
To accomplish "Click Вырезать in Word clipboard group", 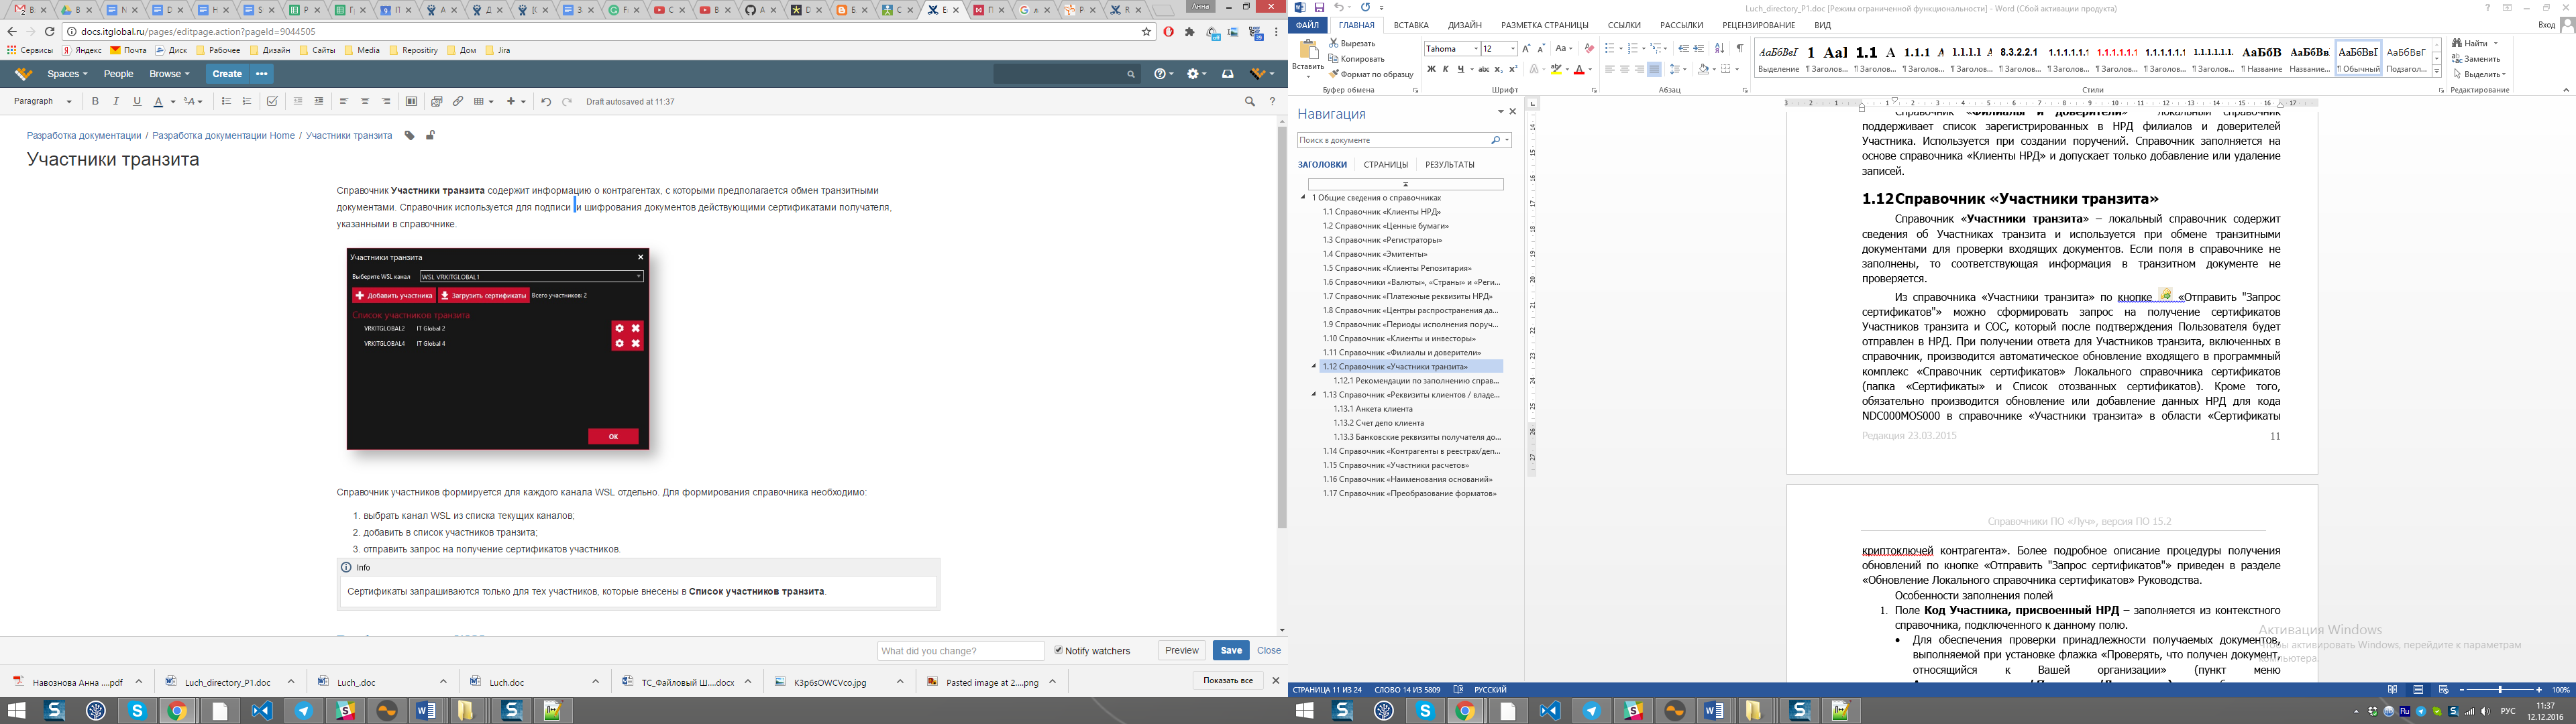I will click(x=1352, y=44).
